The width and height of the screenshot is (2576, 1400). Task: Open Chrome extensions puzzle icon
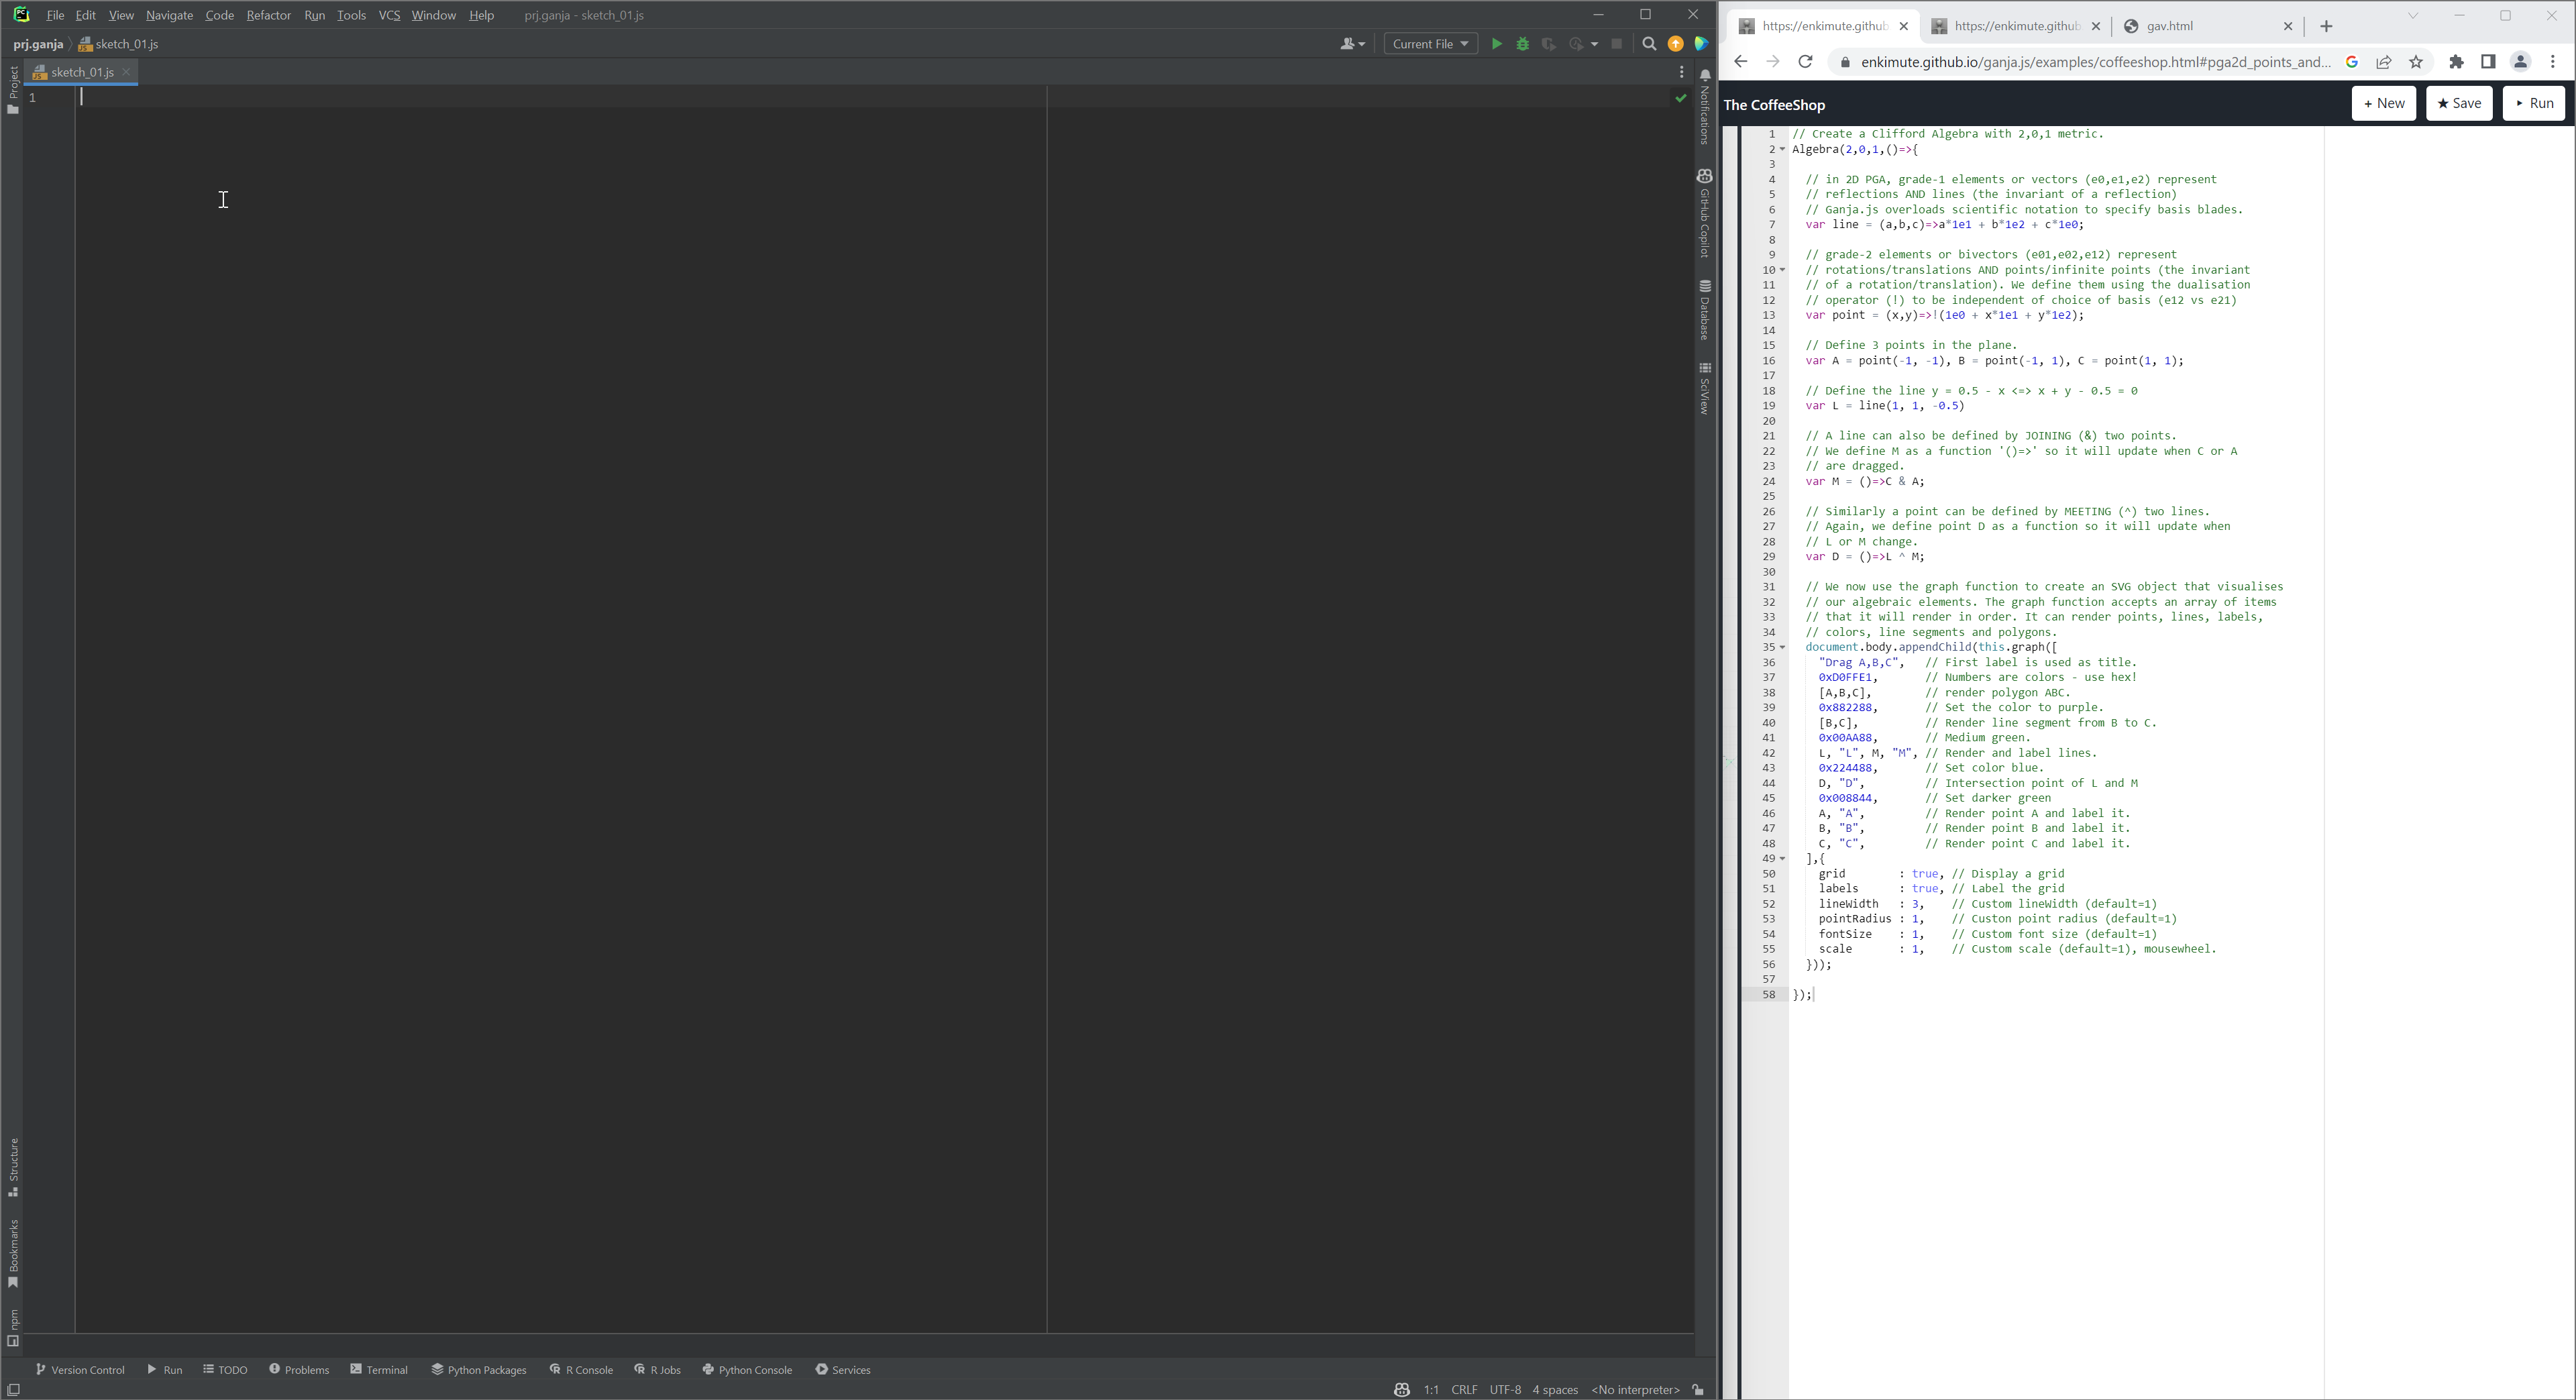2456,62
